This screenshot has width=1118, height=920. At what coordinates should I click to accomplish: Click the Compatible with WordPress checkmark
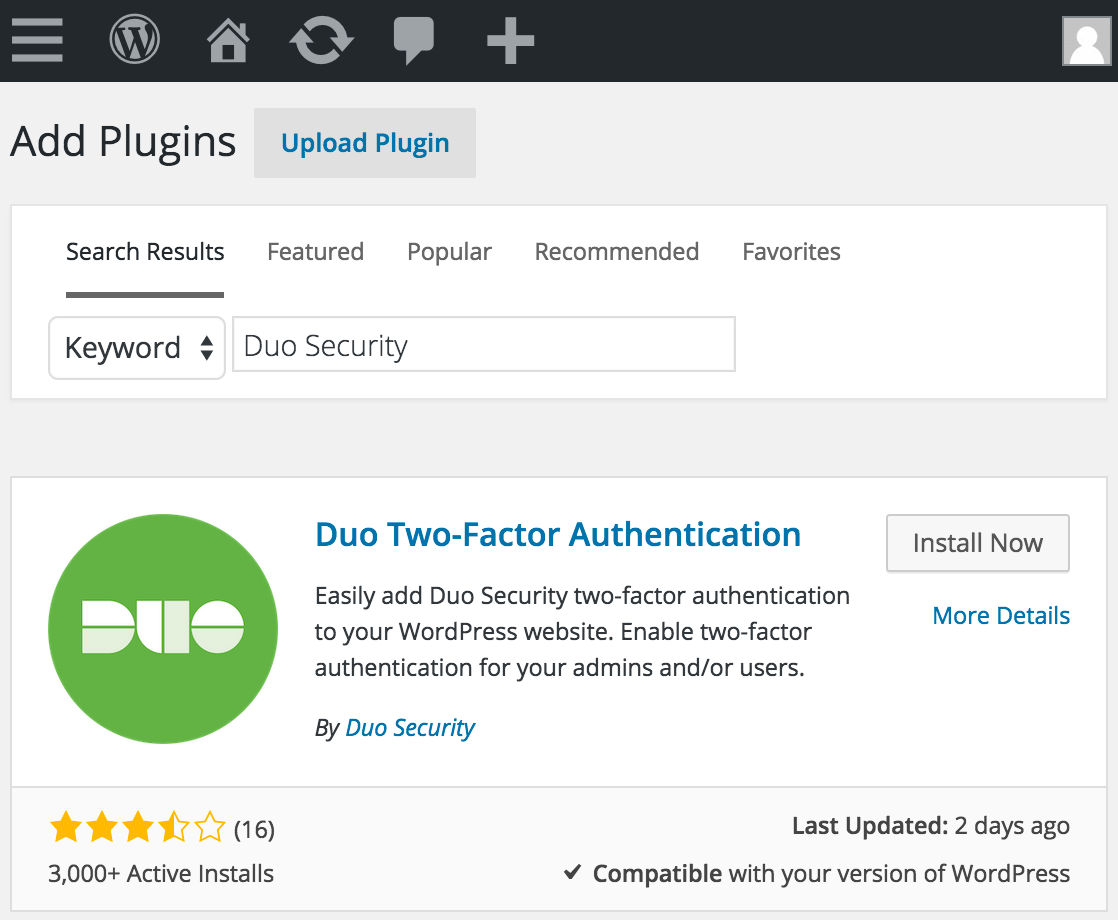[x=572, y=872]
